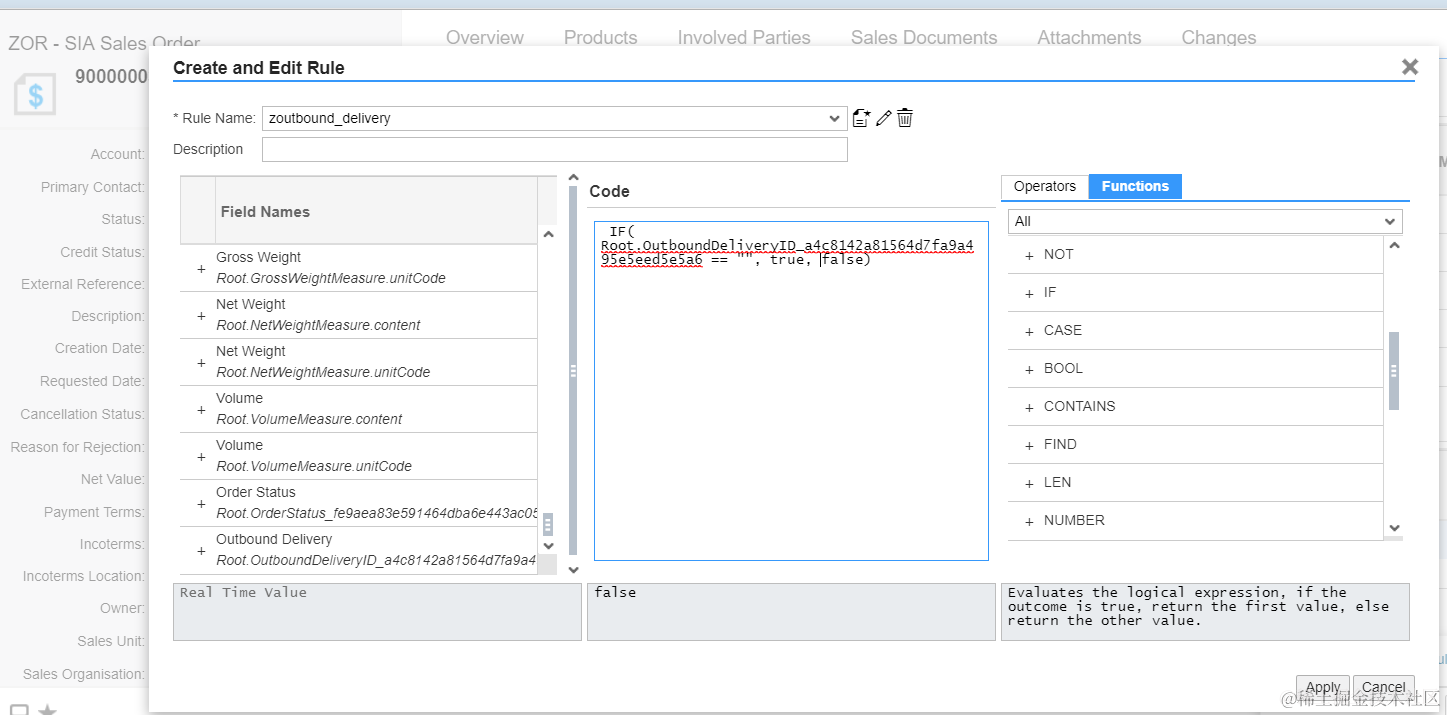Insert the NOT function via plus
Viewport: 1447px width, 715px height.
(x=1029, y=255)
